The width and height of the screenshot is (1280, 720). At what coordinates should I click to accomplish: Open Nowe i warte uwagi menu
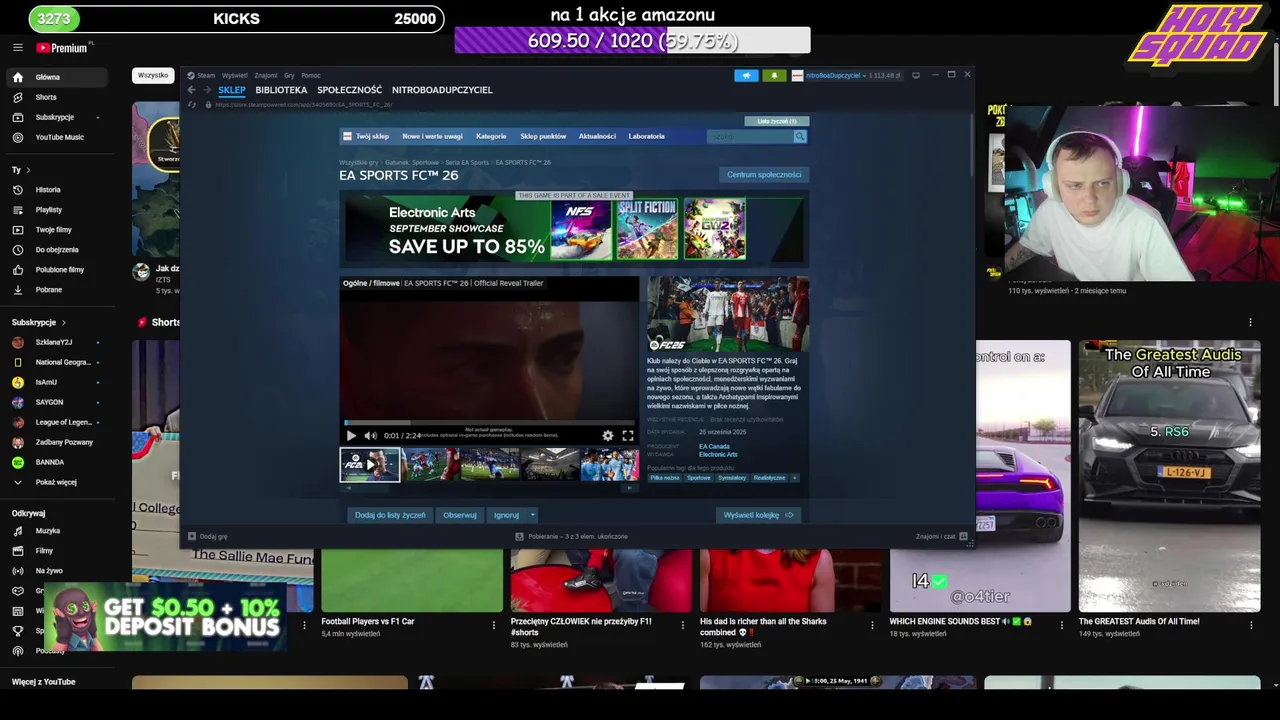[432, 136]
